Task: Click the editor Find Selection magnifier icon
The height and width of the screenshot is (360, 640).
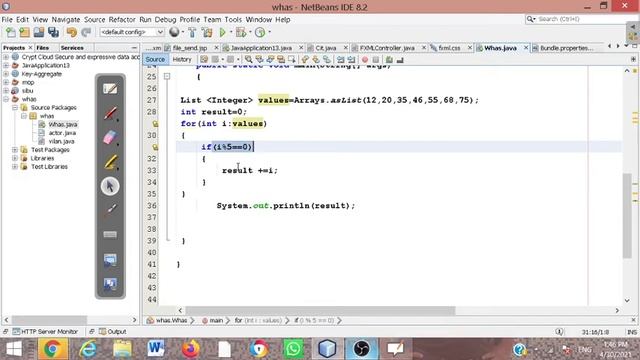Action: pos(248,60)
